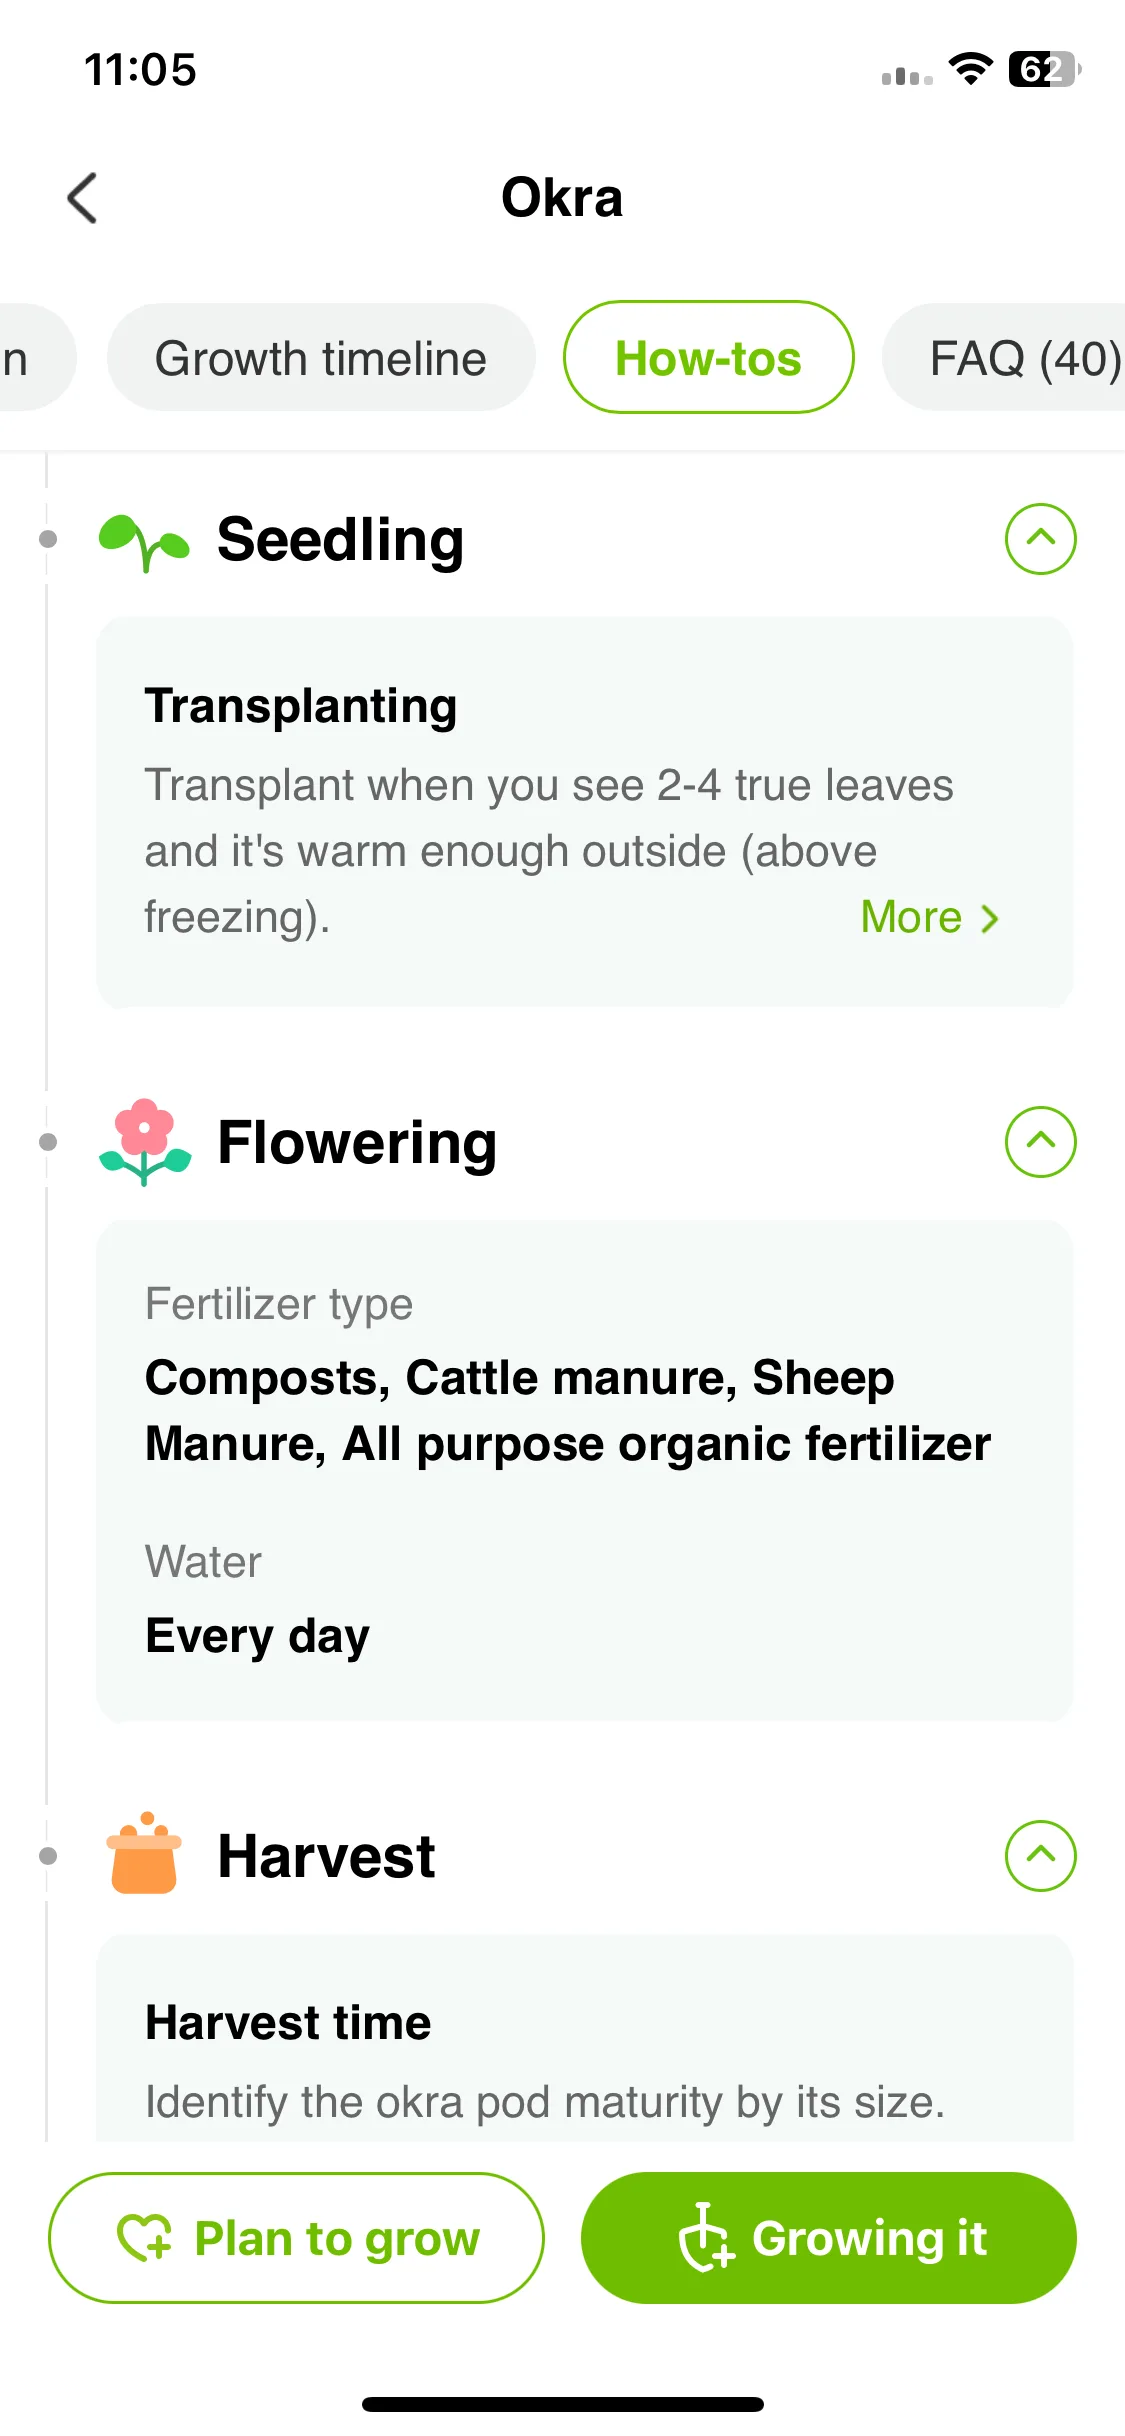Tap the orange Harvest basket icon
The image size is (1125, 2436).
click(144, 1854)
